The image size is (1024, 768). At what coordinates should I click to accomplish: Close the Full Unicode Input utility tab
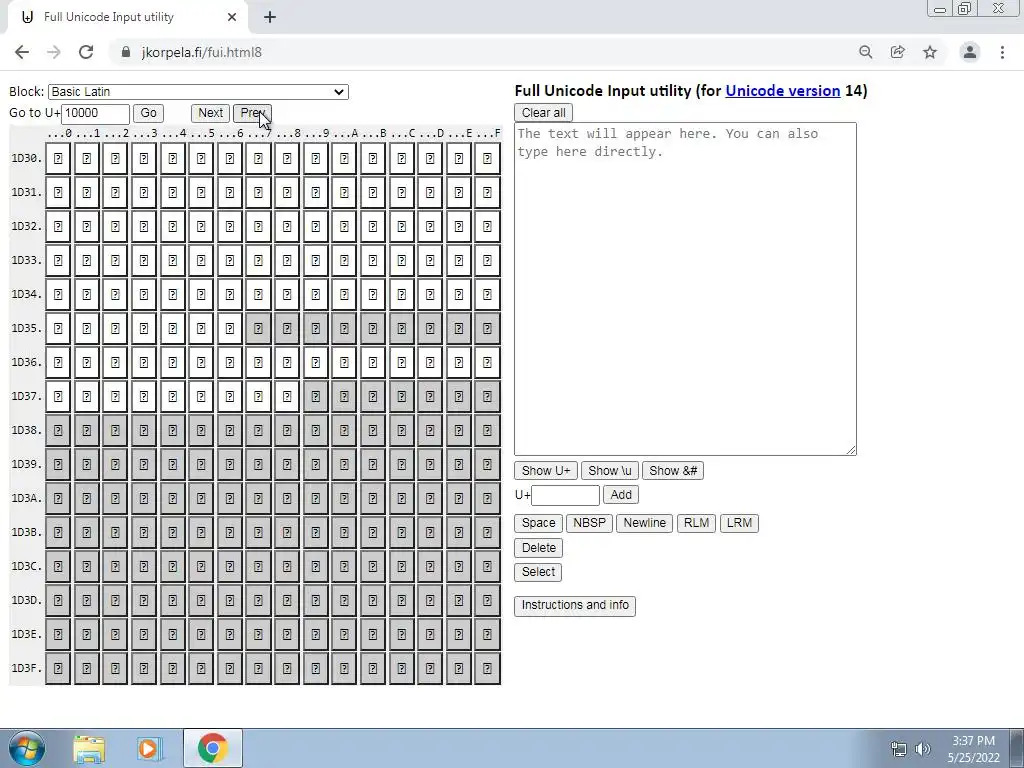click(x=232, y=18)
